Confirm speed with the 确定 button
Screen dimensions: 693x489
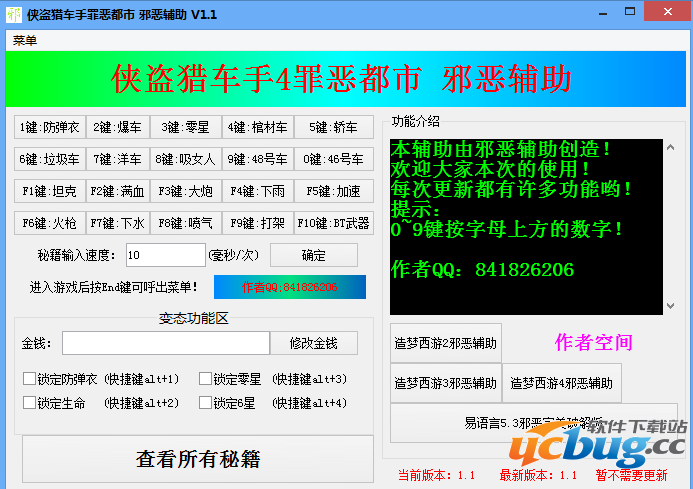click(x=314, y=255)
